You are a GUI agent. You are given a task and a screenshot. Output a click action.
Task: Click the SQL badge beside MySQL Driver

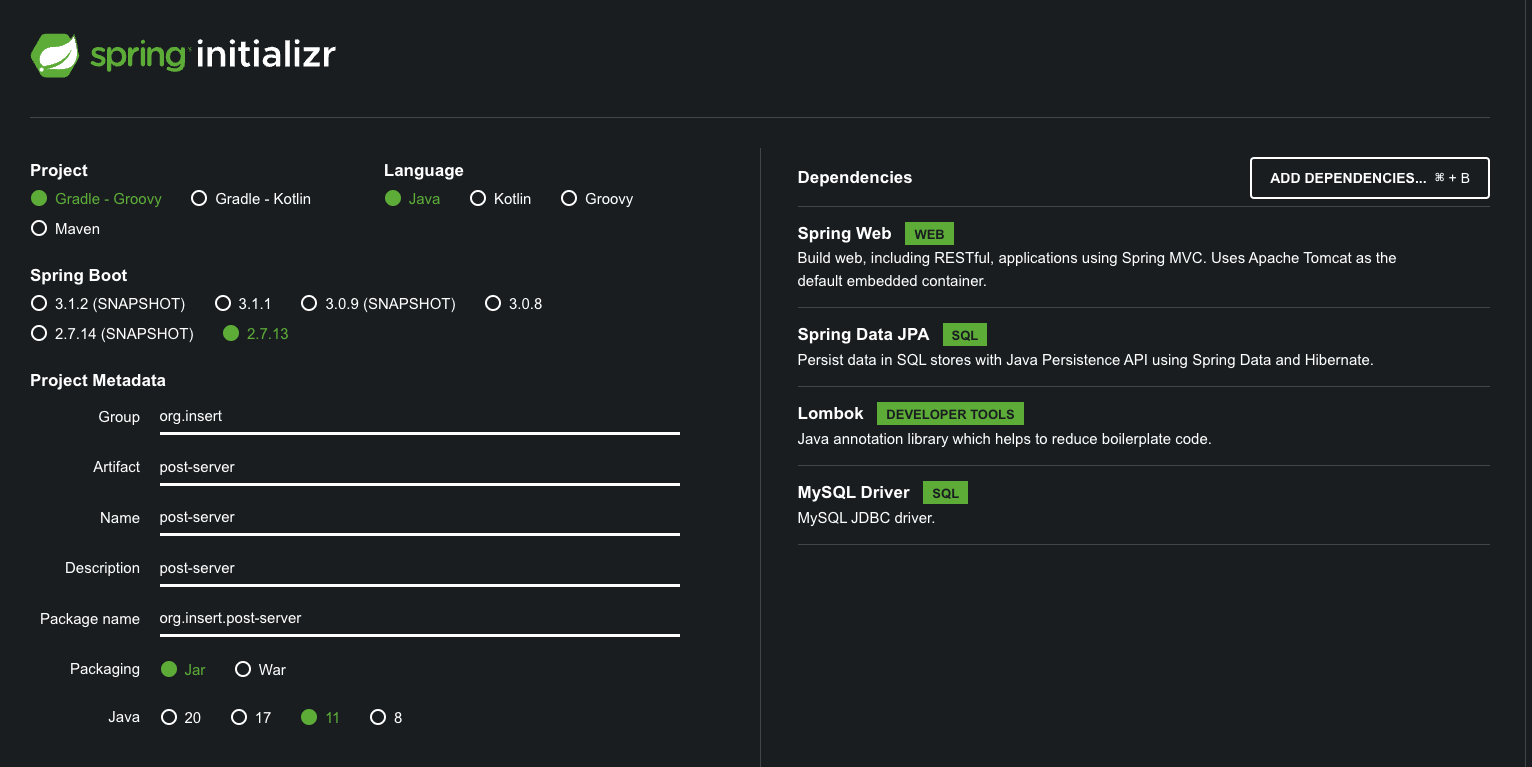pyautogui.click(x=946, y=493)
